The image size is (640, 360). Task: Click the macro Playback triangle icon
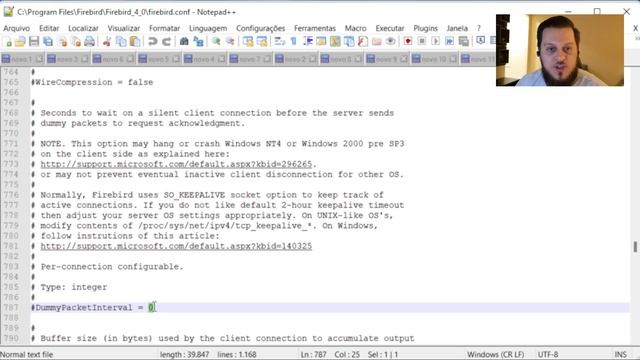436,41
